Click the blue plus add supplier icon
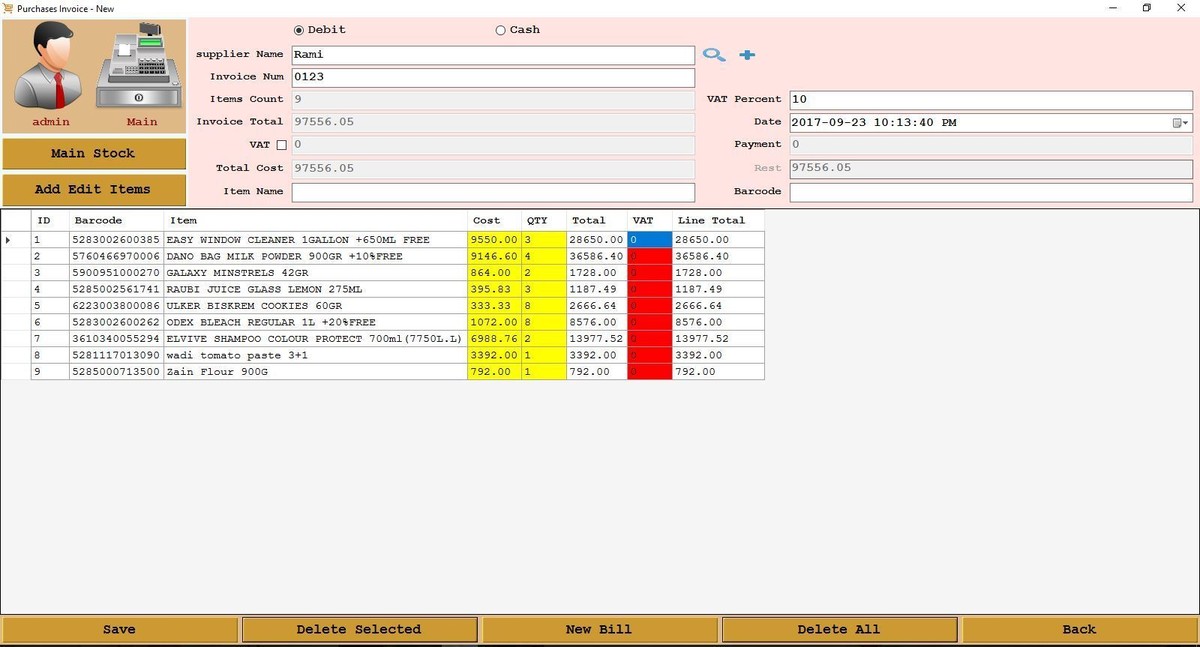Screen dimensions: 1200x647 coord(747,55)
